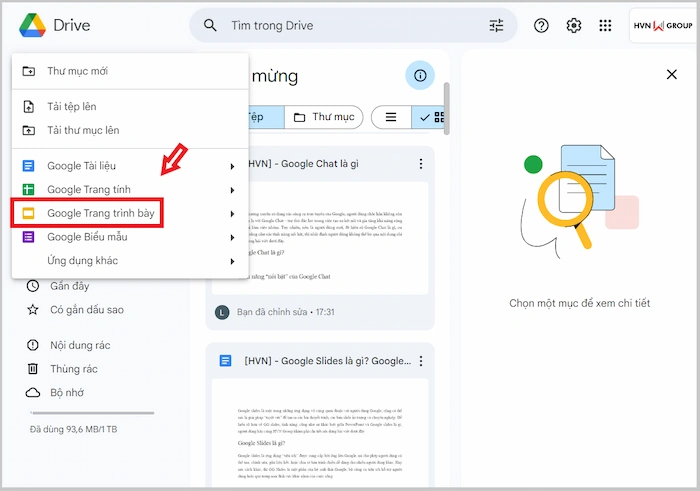
Task: Select Google Biểu mẫu menu item
Action: [130, 237]
